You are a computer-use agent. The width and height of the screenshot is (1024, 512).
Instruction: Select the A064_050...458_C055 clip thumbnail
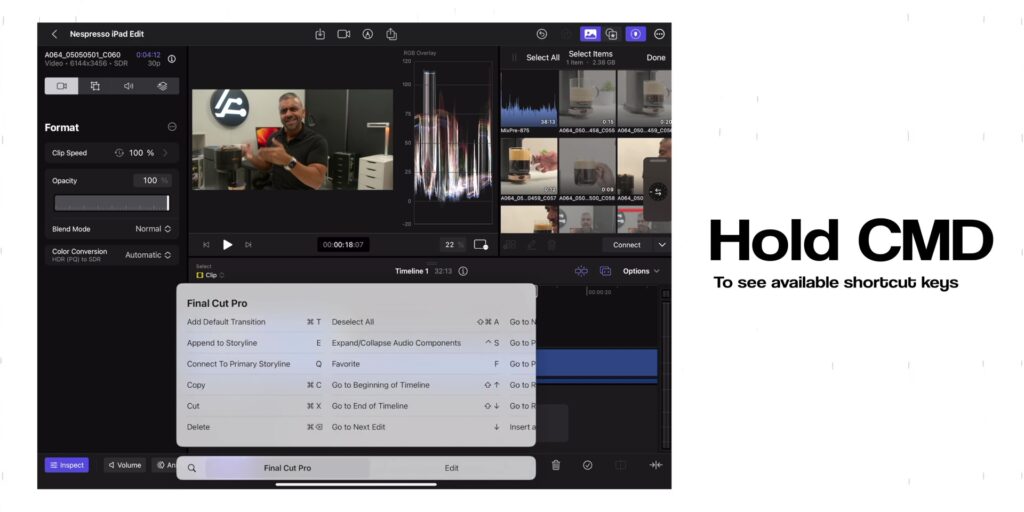point(587,99)
